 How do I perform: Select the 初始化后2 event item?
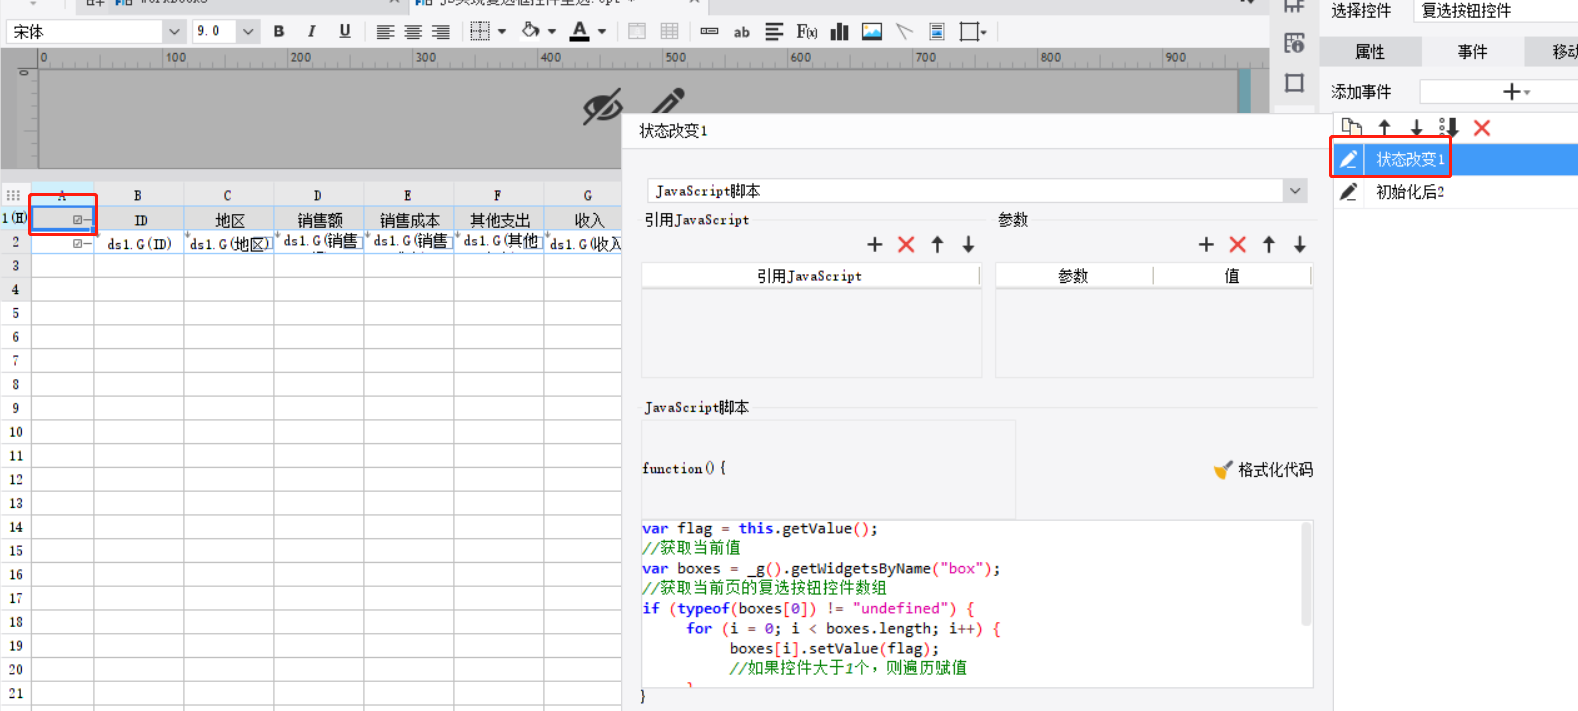(x=1409, y=192)
